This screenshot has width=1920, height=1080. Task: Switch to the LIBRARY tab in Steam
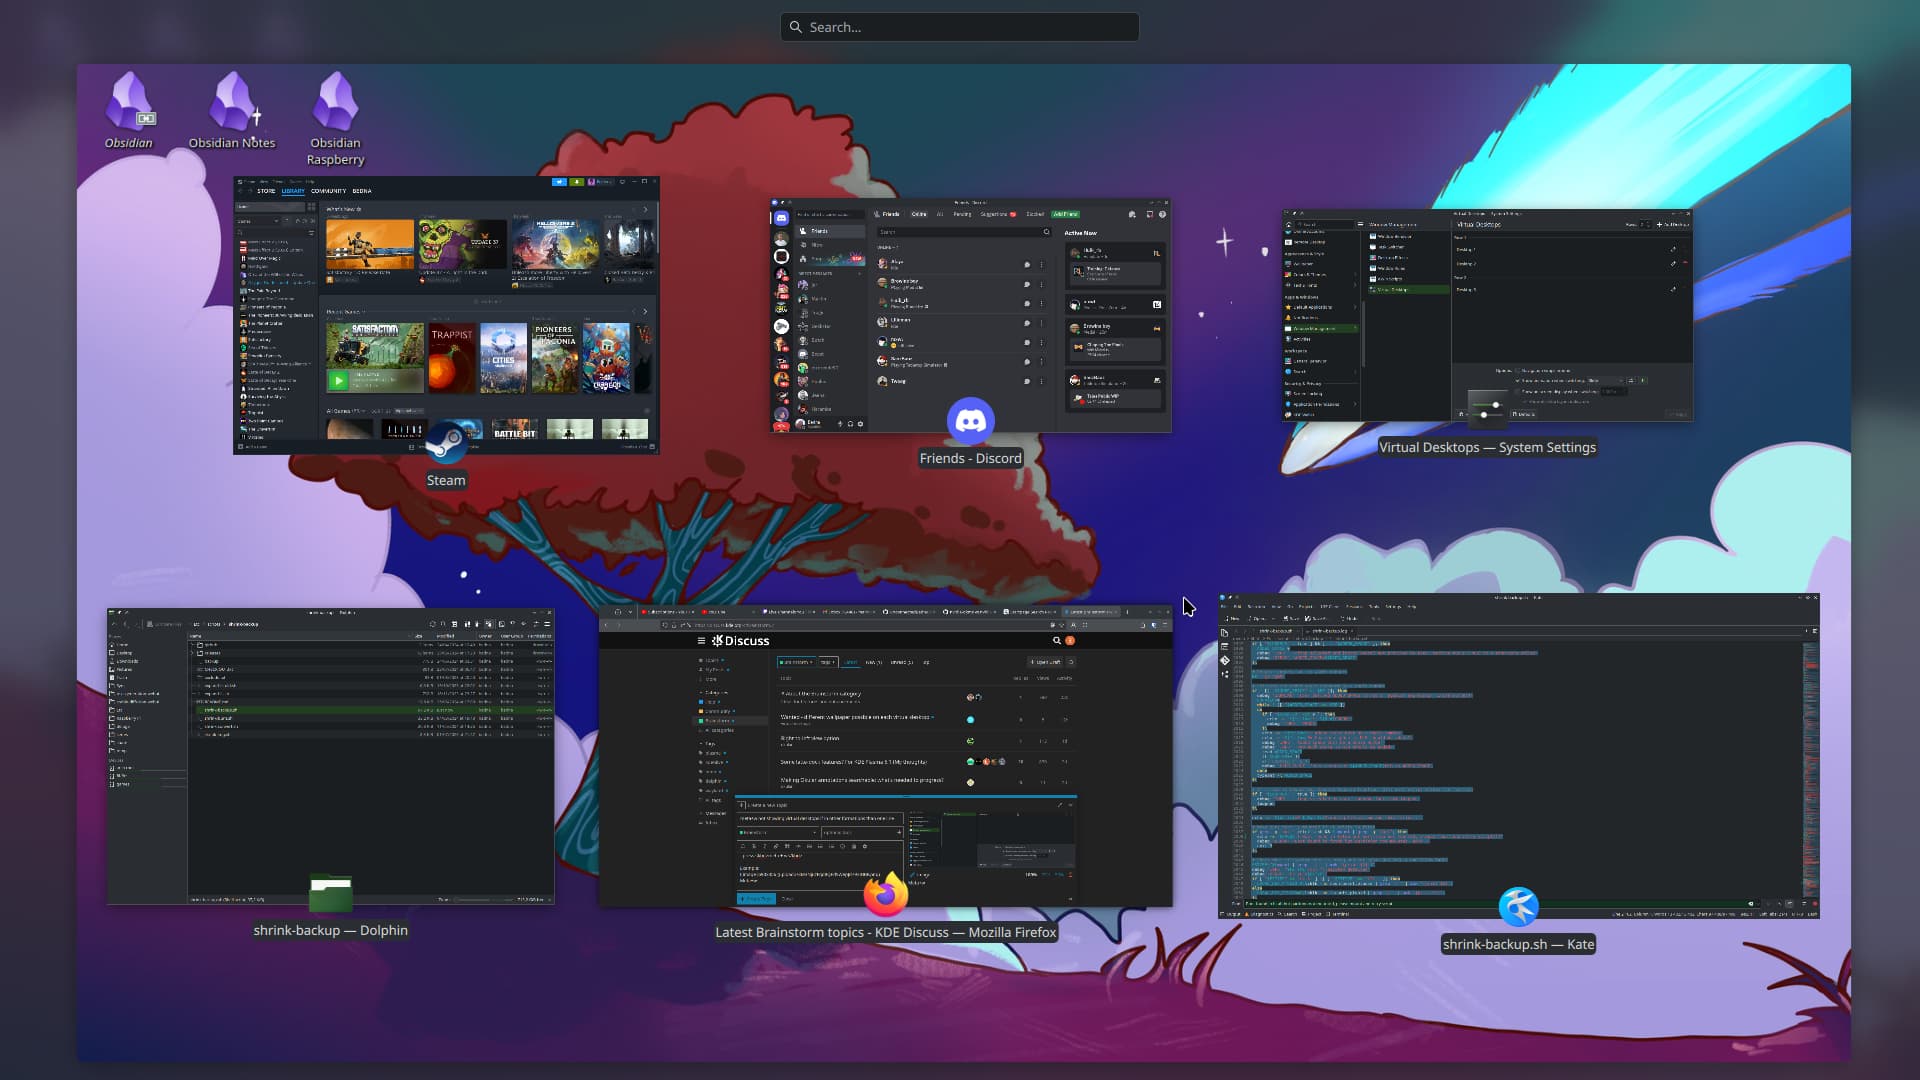[x=293, y=191]
